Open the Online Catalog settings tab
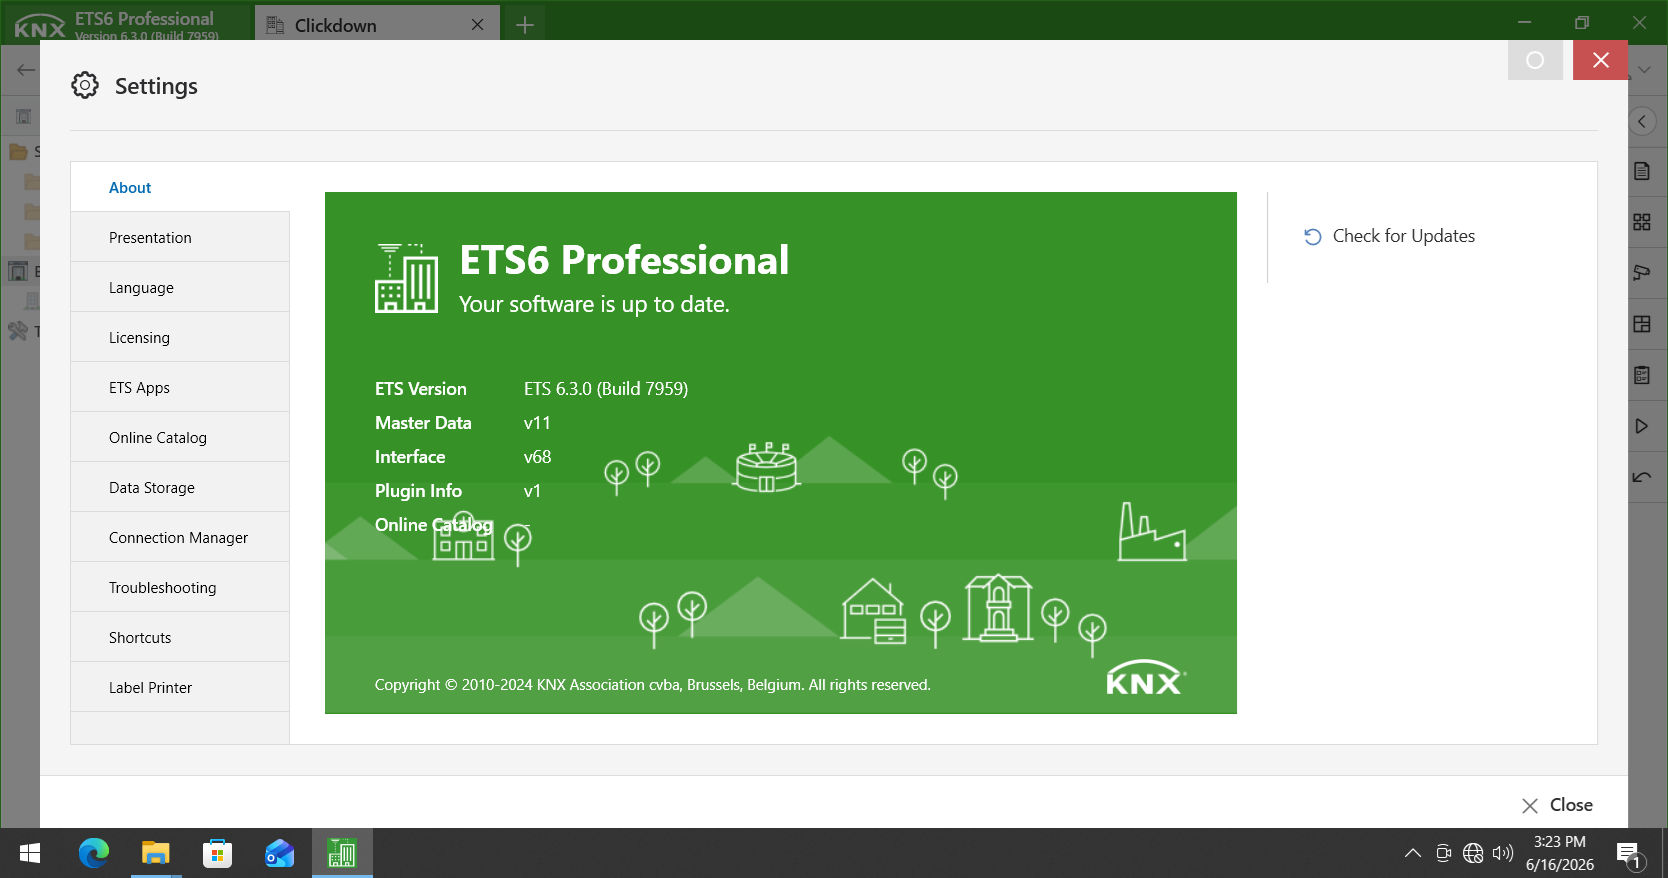Image resolution: width=1668 pixels, height=878 pixels. 180,437
